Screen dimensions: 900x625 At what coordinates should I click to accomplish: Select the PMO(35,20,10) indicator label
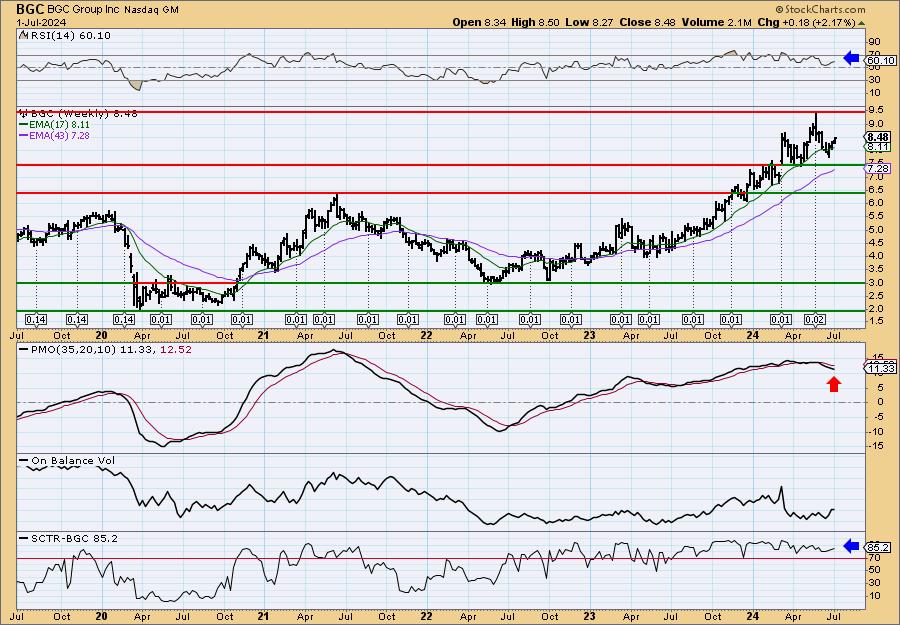[73, 349]
